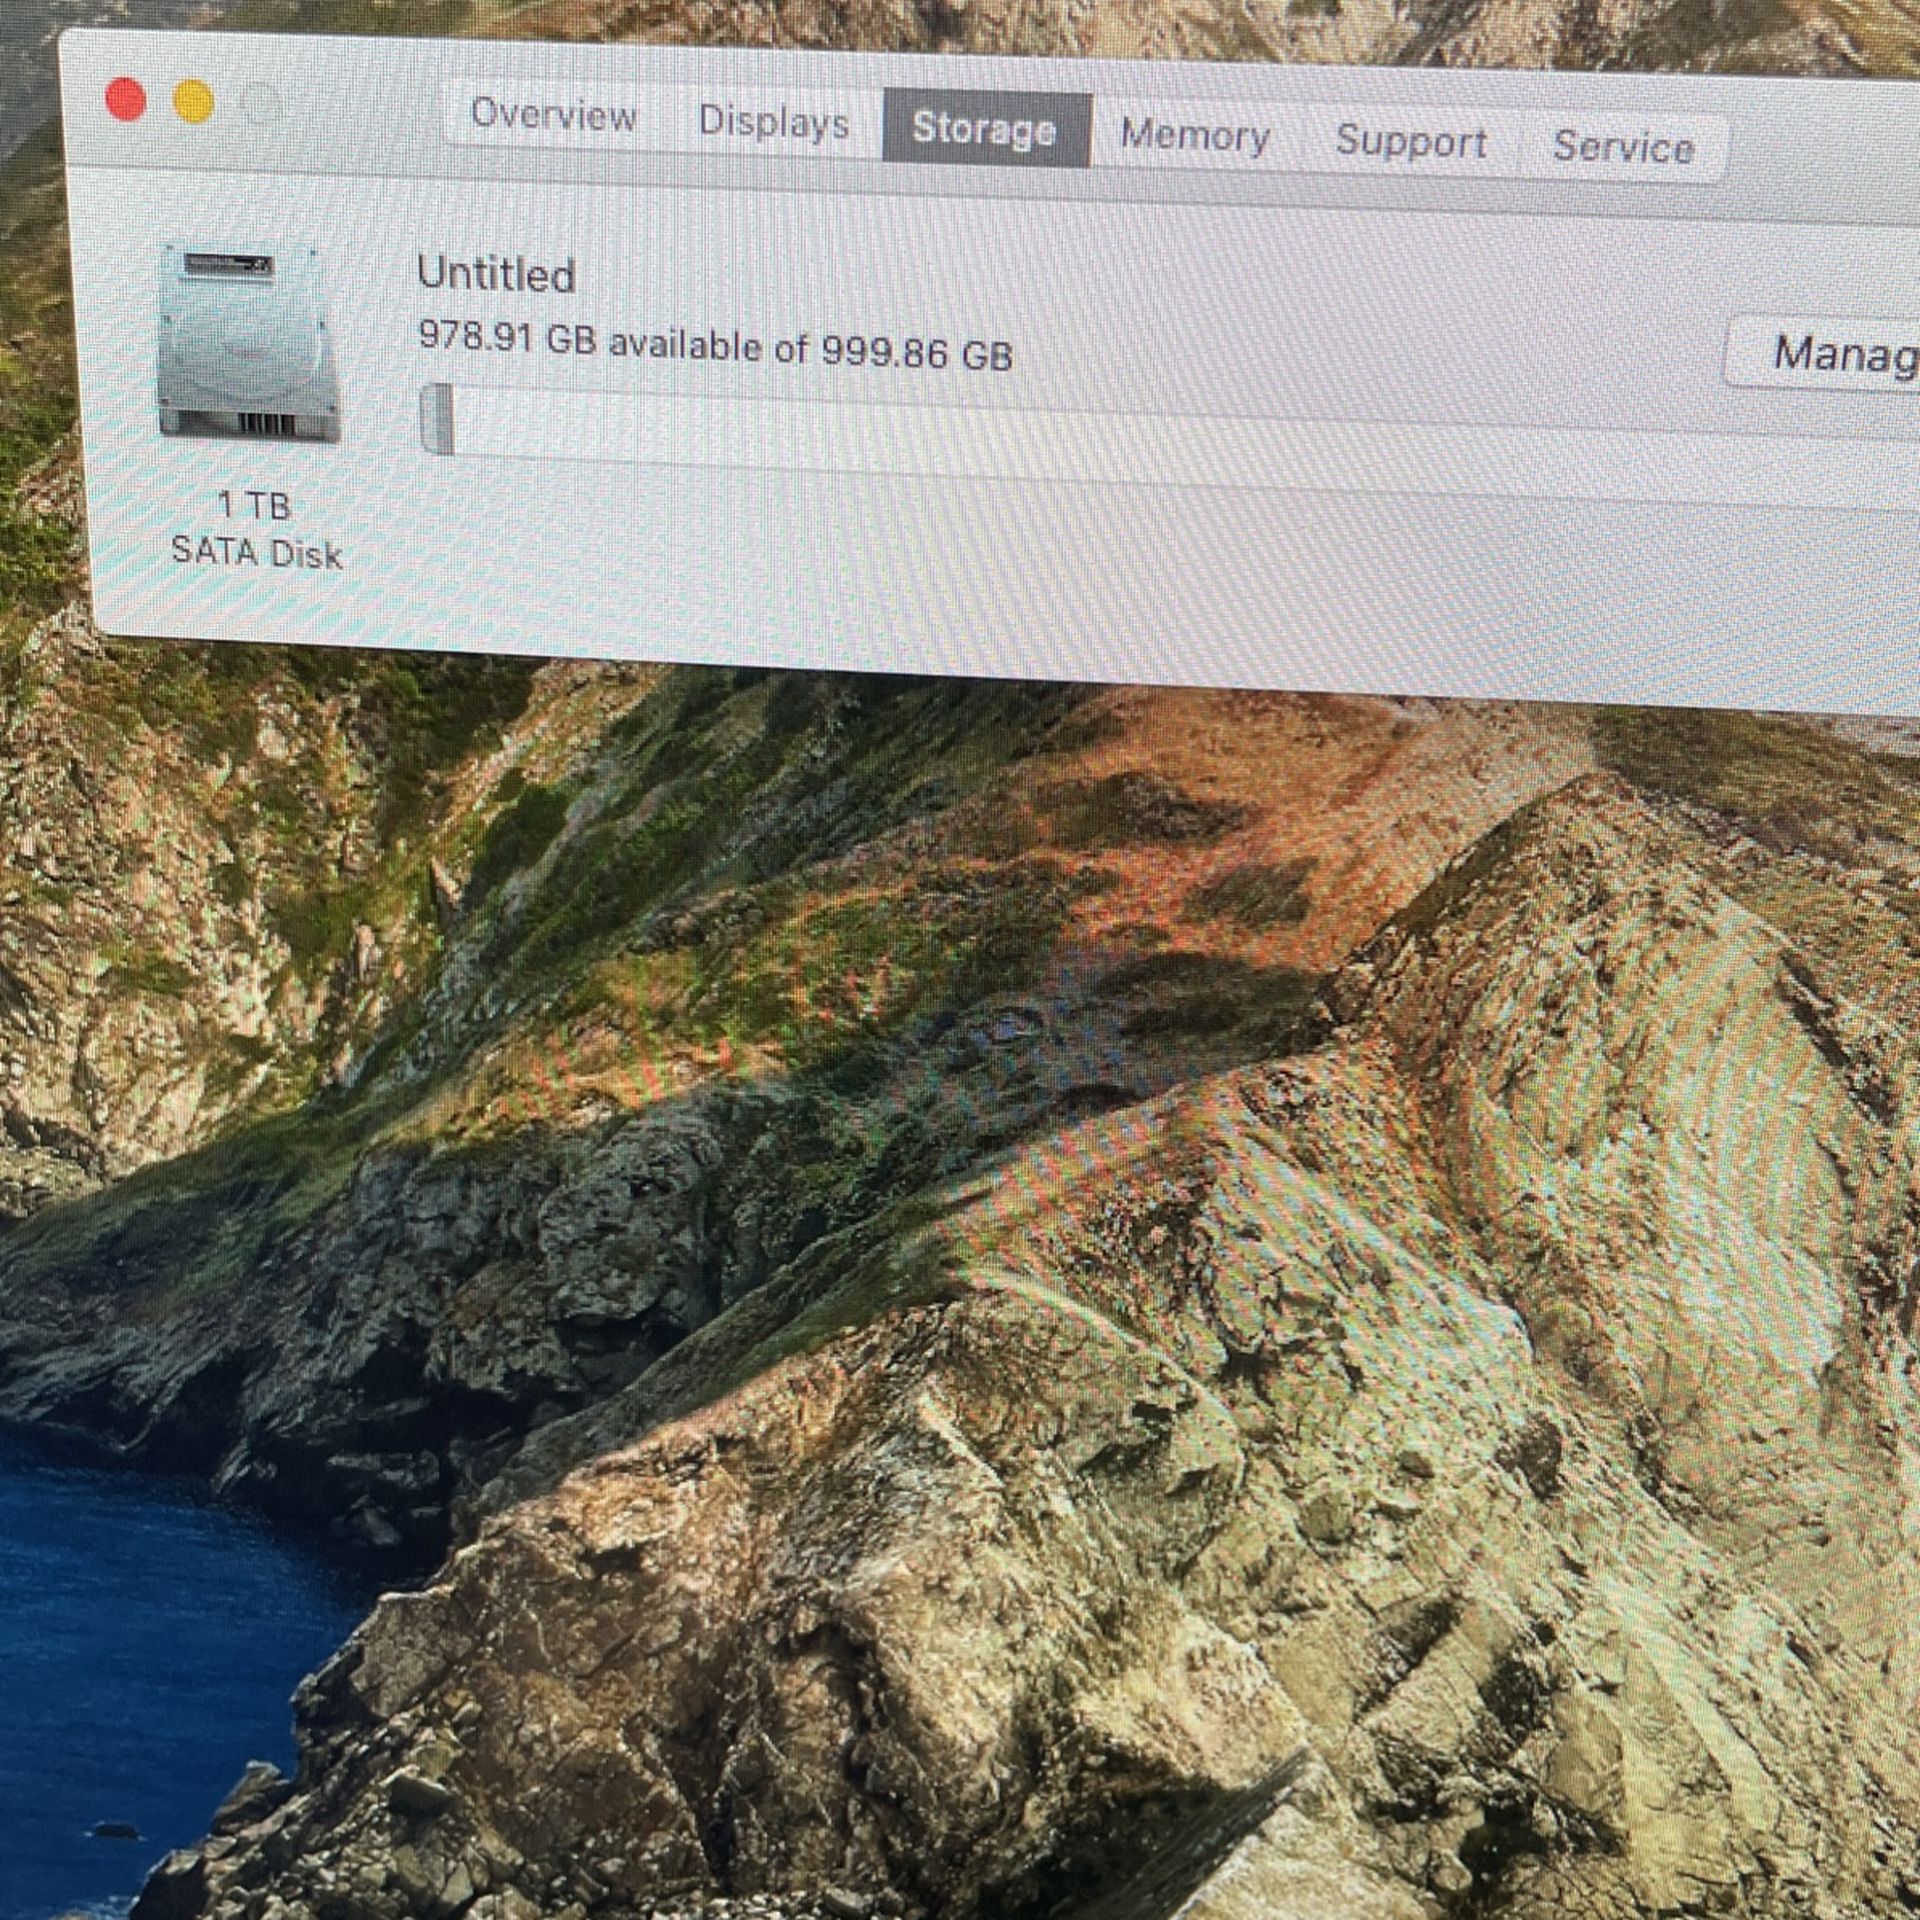
Task: Click the 978.91 GB available text
Action: 715,346
